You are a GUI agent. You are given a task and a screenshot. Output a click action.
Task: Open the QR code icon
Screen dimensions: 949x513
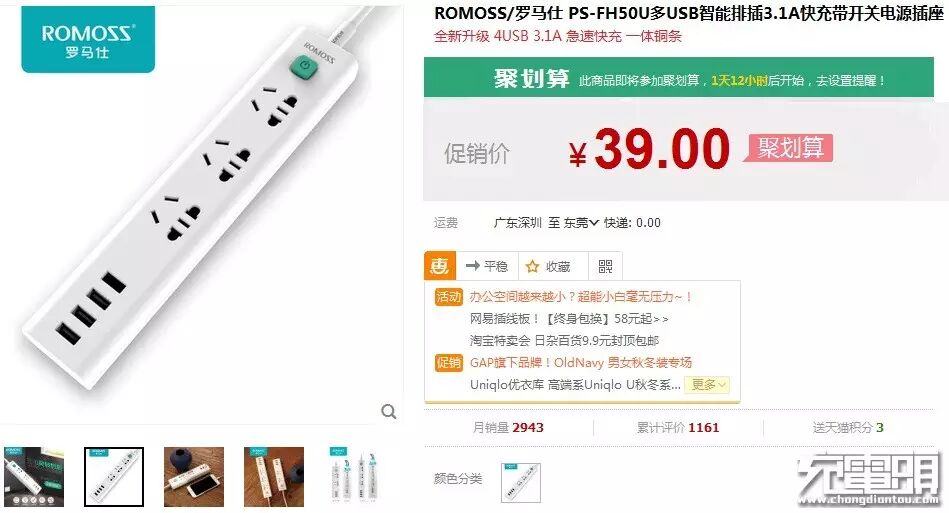click(x=605, y=266)
